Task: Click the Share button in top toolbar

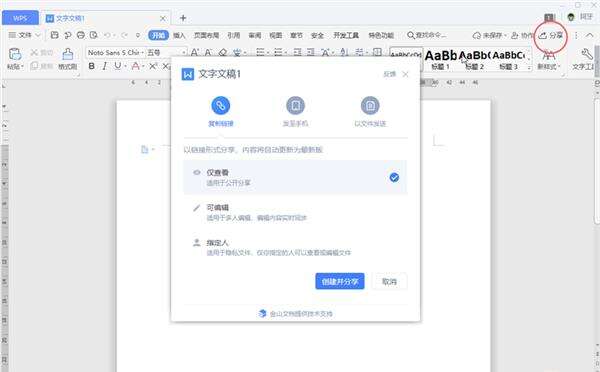Action: (x=551, y=36)
